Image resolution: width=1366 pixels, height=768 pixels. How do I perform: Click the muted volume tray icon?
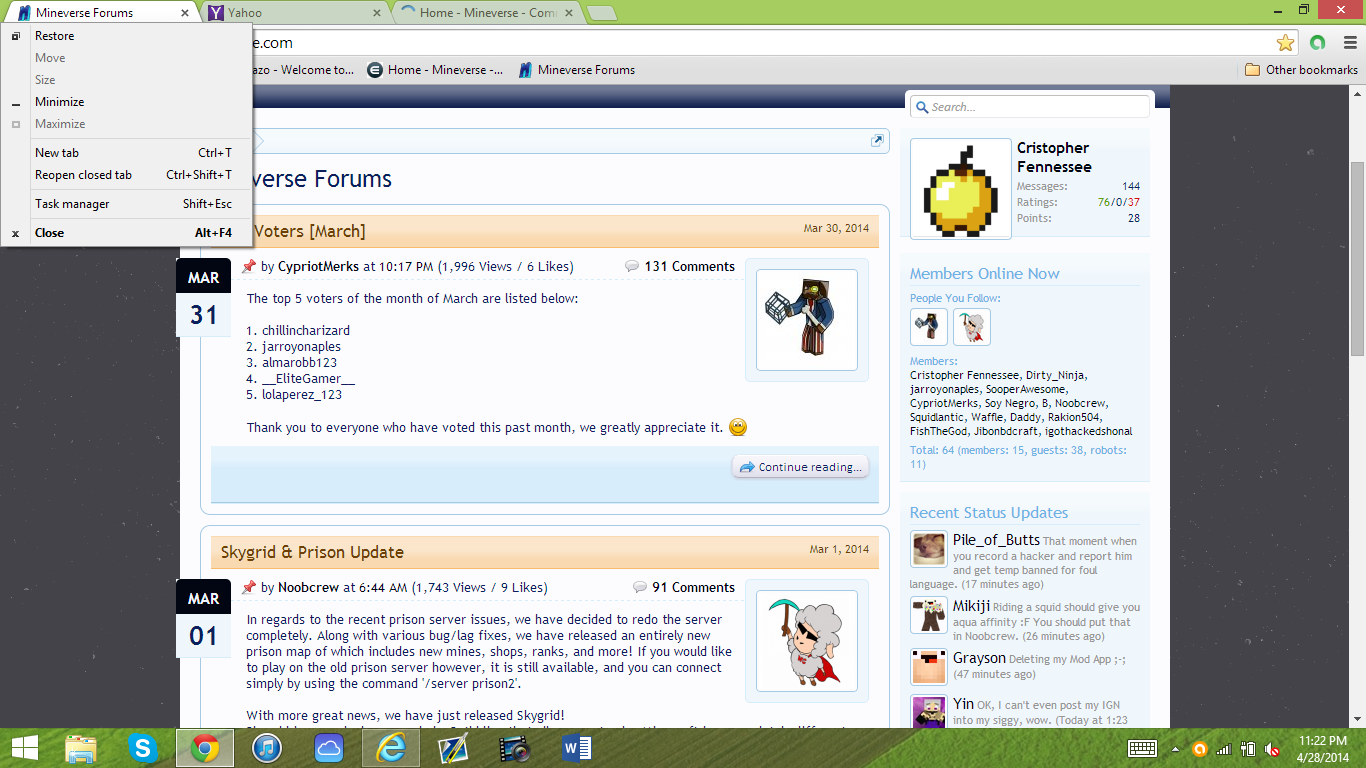click(x=1273, y=748)
